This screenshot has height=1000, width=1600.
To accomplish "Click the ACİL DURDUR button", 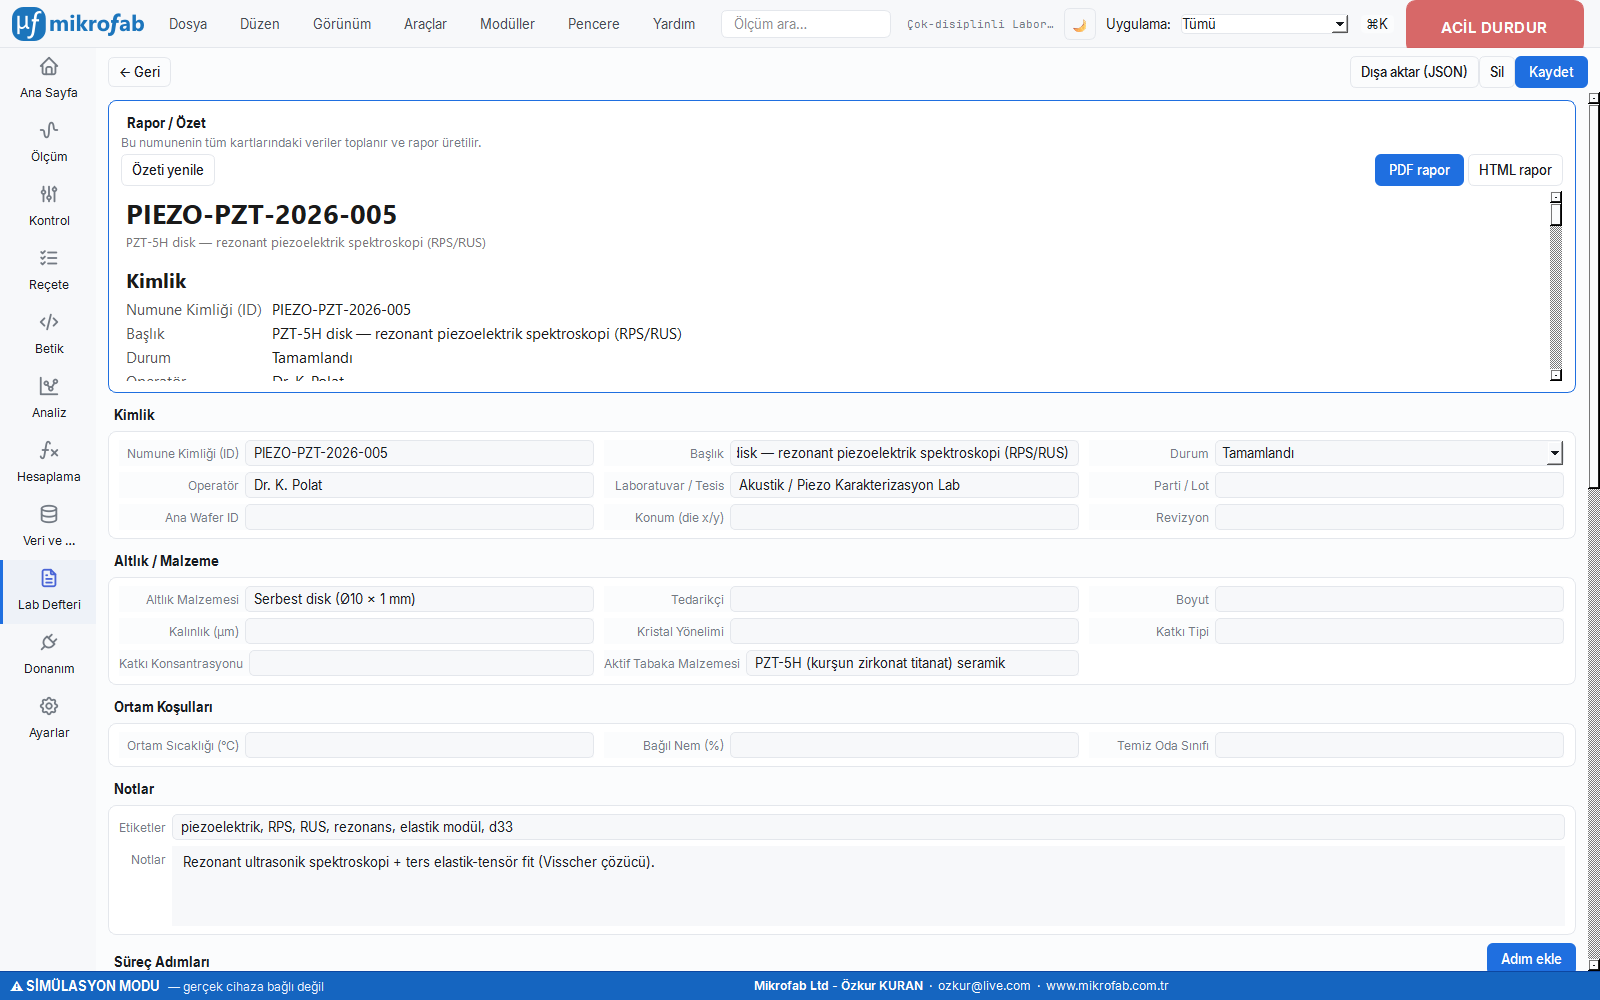I will 1494,26.
